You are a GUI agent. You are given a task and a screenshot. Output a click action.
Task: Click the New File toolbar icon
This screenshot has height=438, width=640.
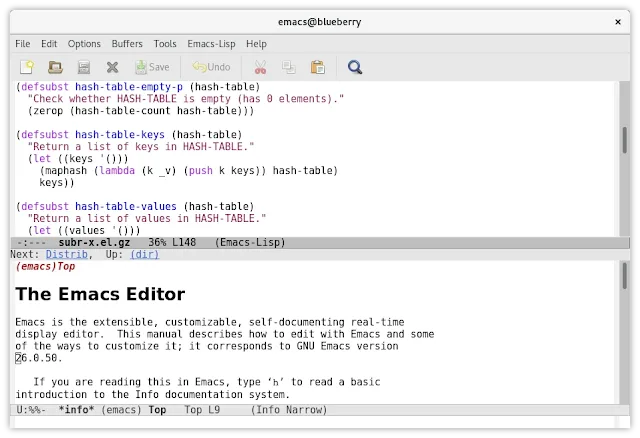(27, 67)
